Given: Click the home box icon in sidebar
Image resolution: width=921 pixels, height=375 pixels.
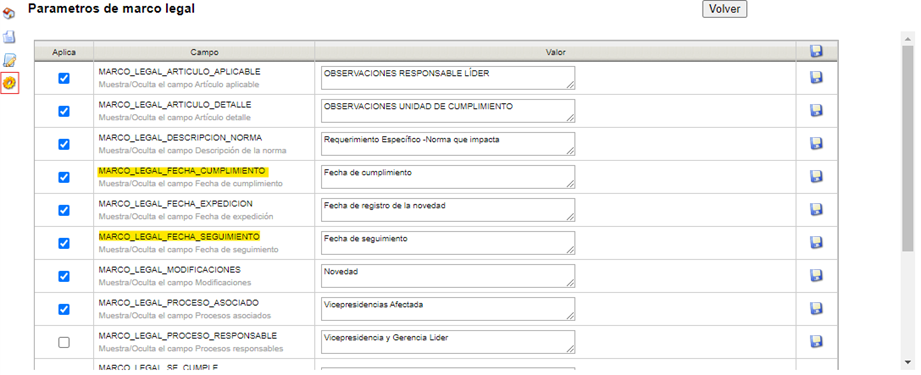Looking at the screenshot, I should click(x=9, y=13).
